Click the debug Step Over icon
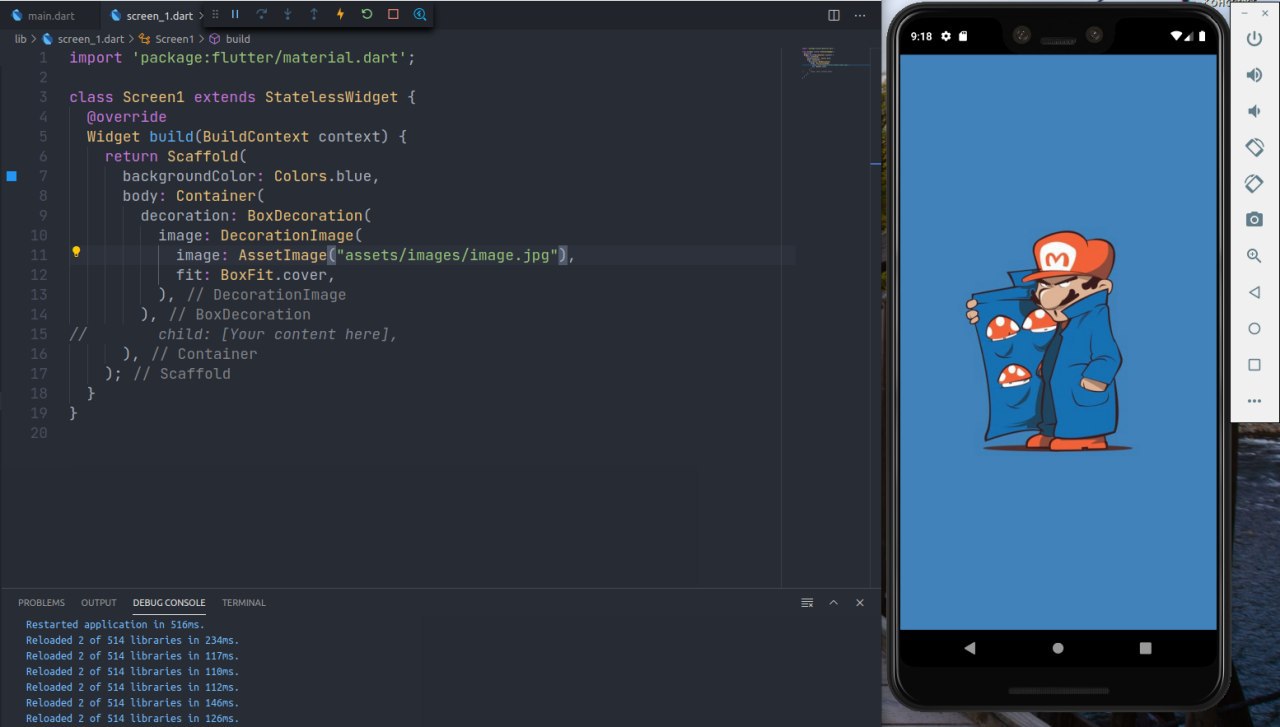Viewport: 1280px width, 727px height. click(261, 15)
